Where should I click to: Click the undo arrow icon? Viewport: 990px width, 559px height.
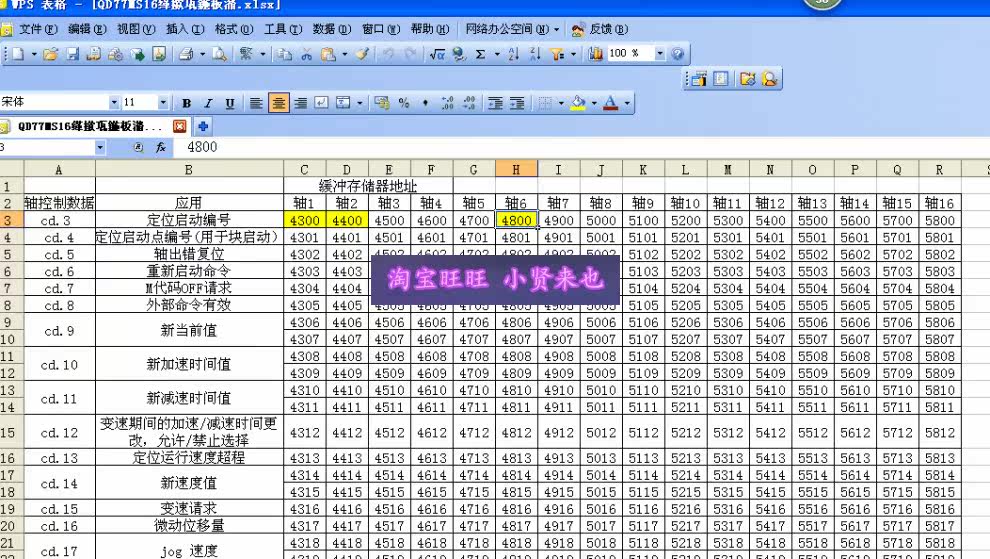click(x=388, y=54)
